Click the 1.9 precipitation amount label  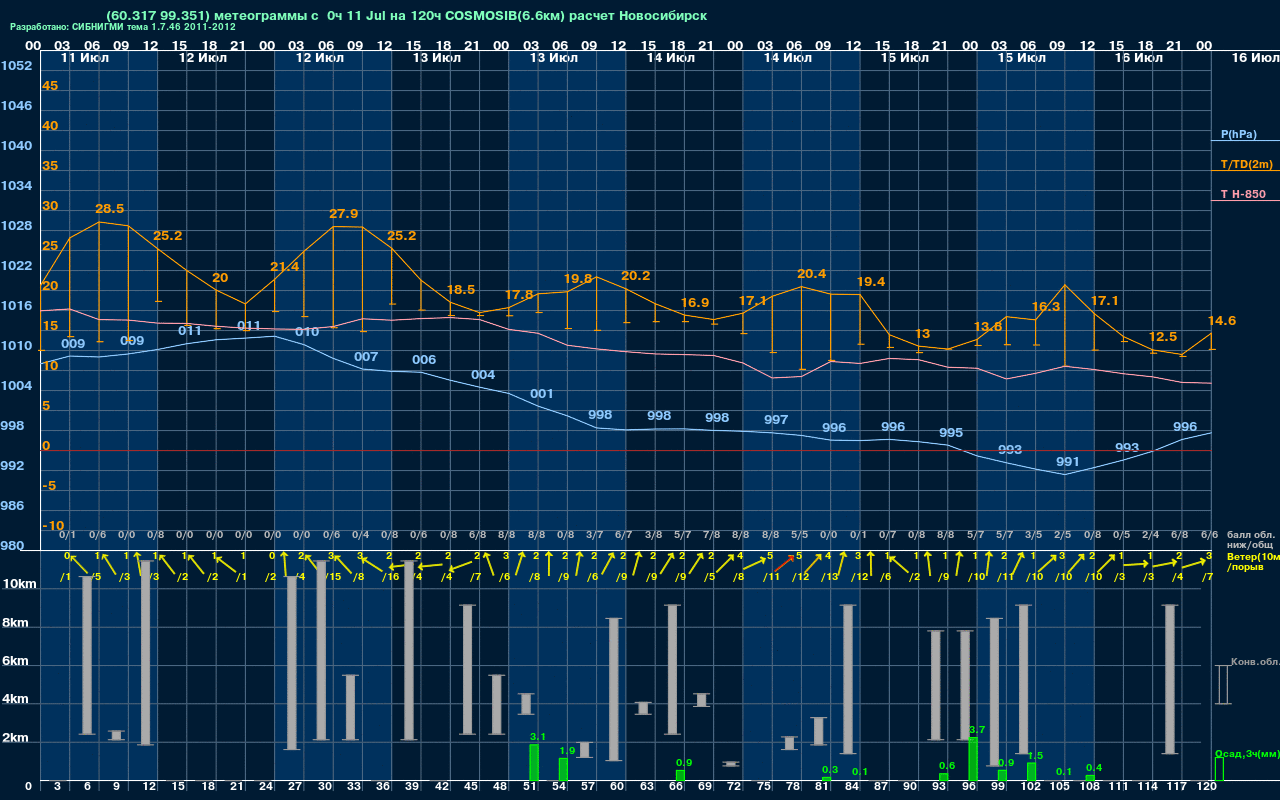pos(567,751)
